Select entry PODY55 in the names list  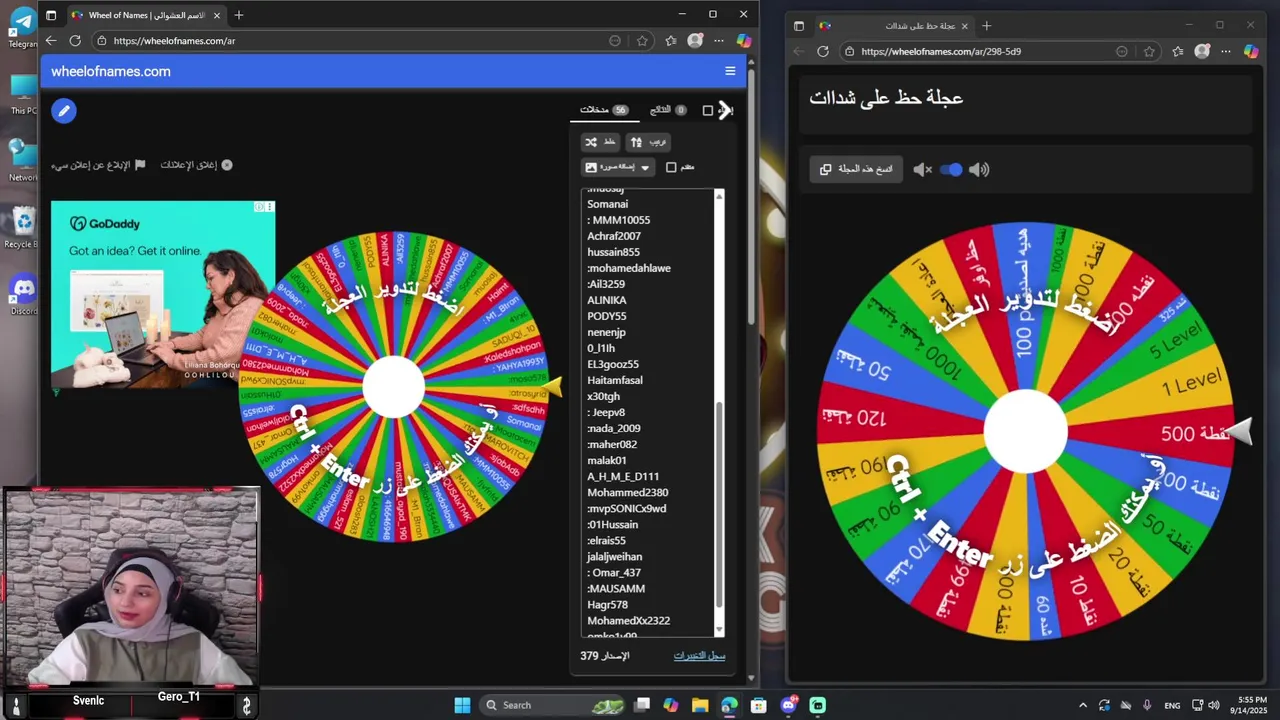click(607, 316)
